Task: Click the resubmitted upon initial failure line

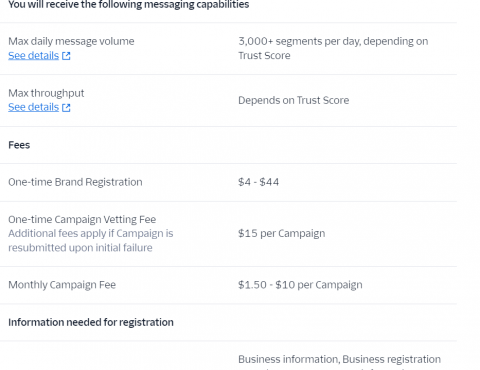Action: pos(80,248)
